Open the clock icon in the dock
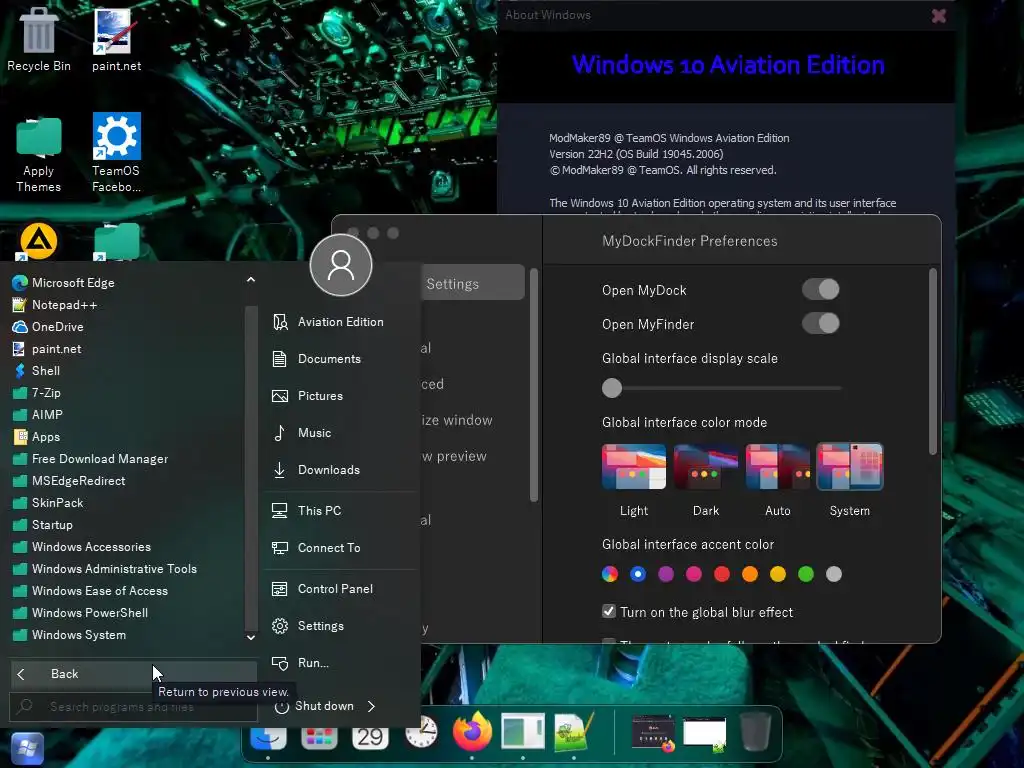 coord(421,733)
